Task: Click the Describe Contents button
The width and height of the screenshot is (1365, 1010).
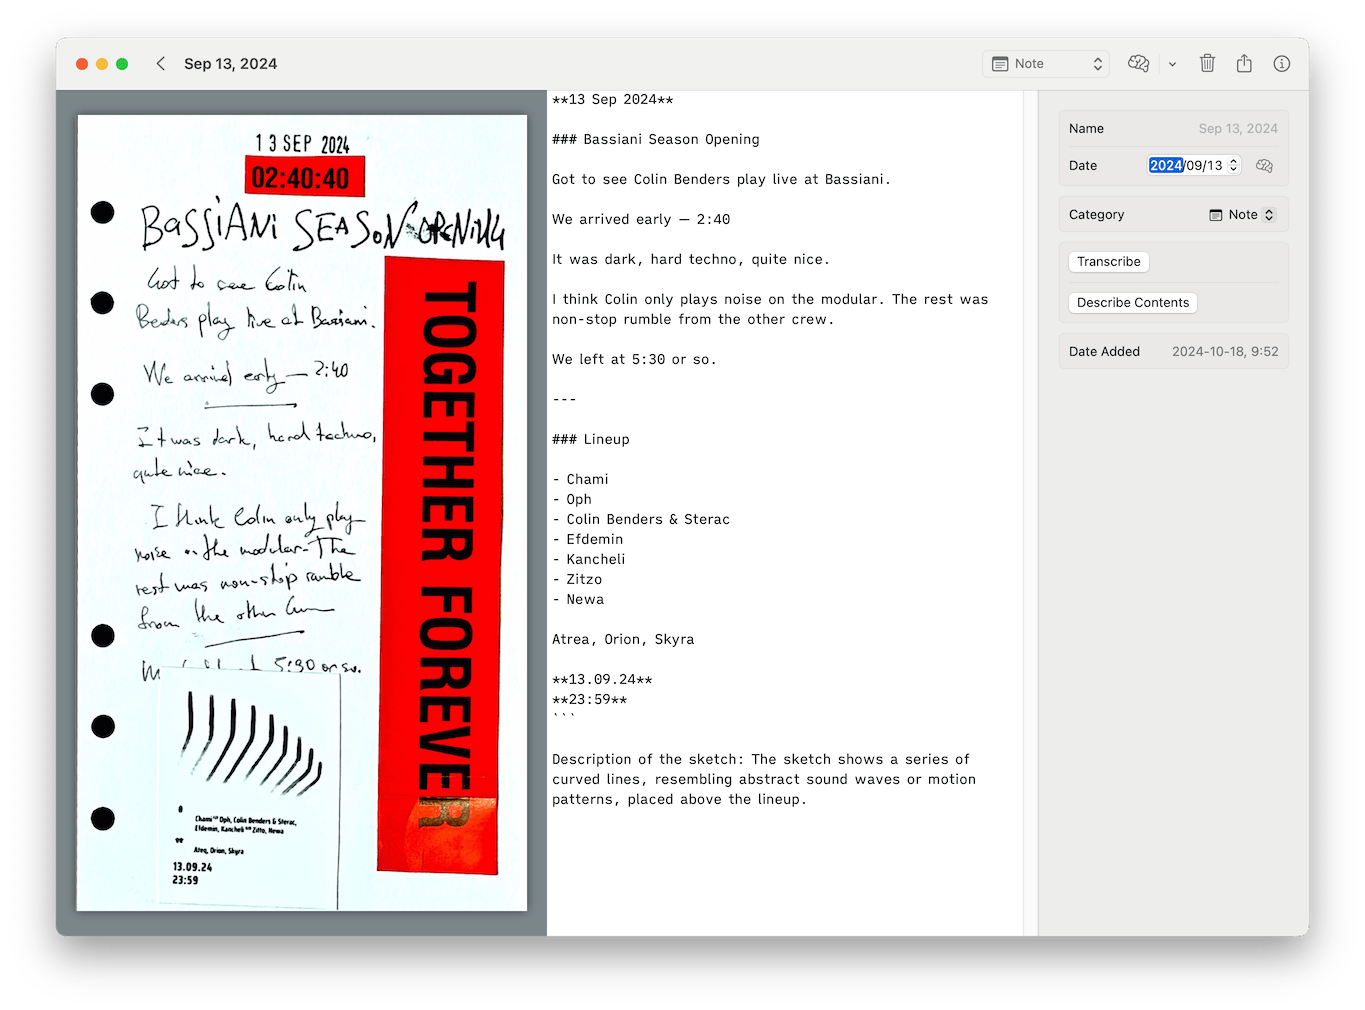Action: (x=1133, y=303)
